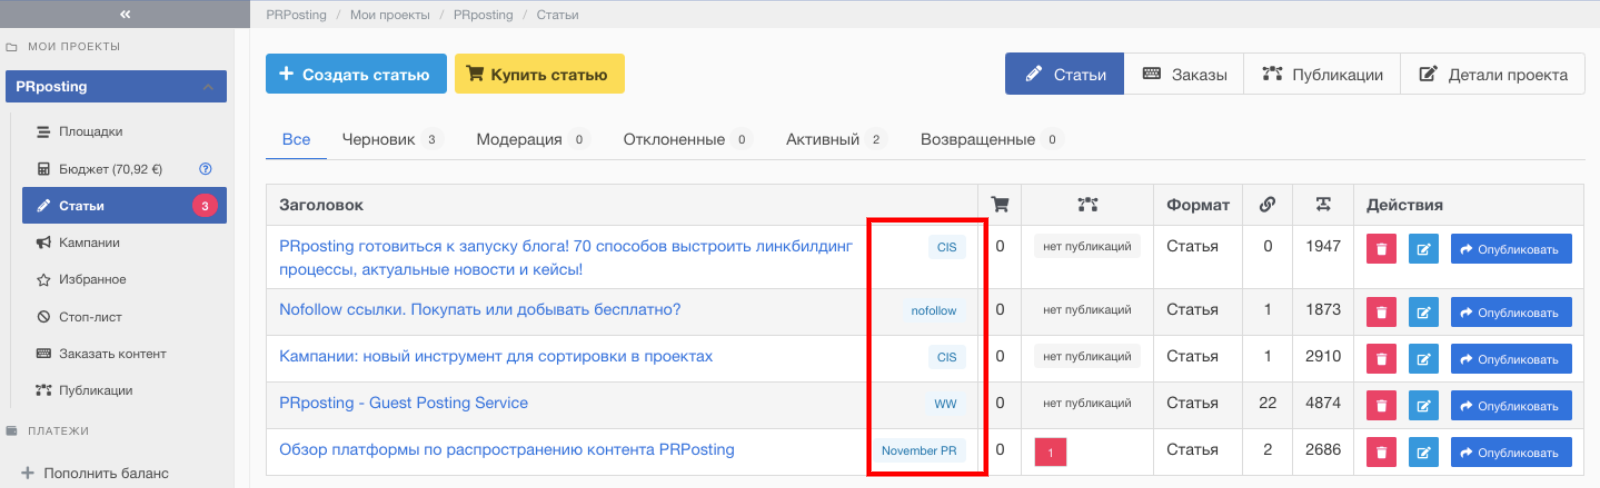The width and height of the screenshot is (1600, 488).
Task: Delete the 'Guest Posting Service' article
Action: point(1381,406)
